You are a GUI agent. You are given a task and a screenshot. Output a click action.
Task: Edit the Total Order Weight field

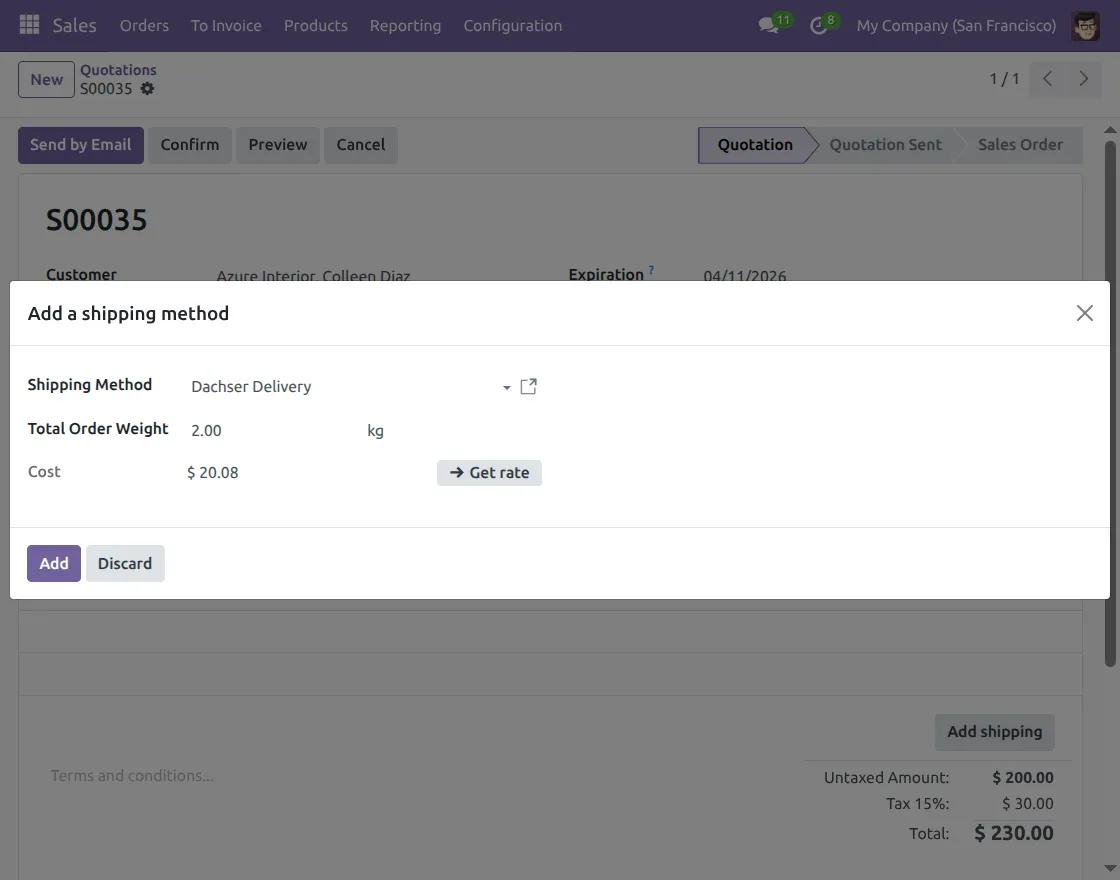click(240, 430)
